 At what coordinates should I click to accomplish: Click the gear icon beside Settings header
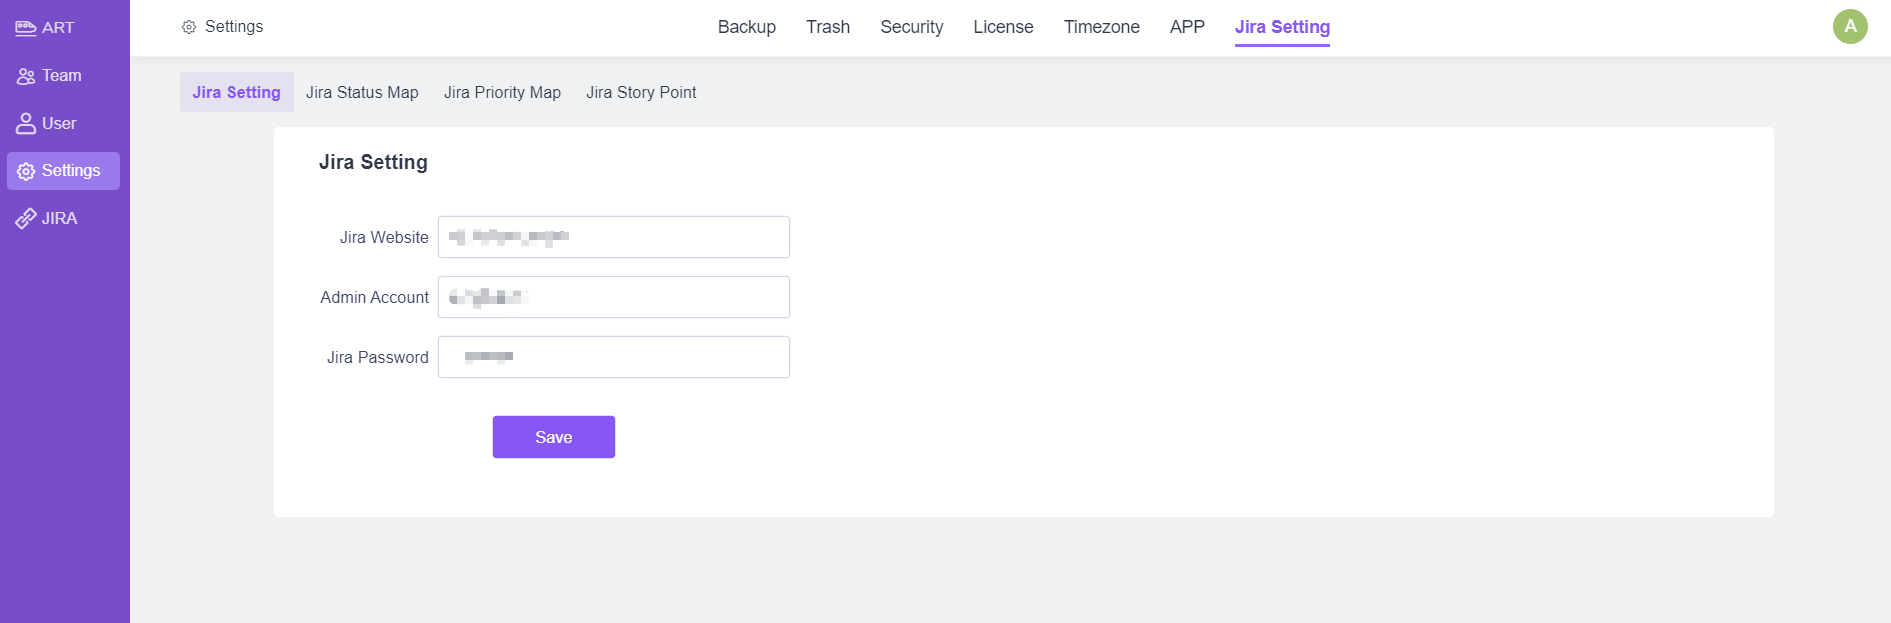click(x=189, y=27)
